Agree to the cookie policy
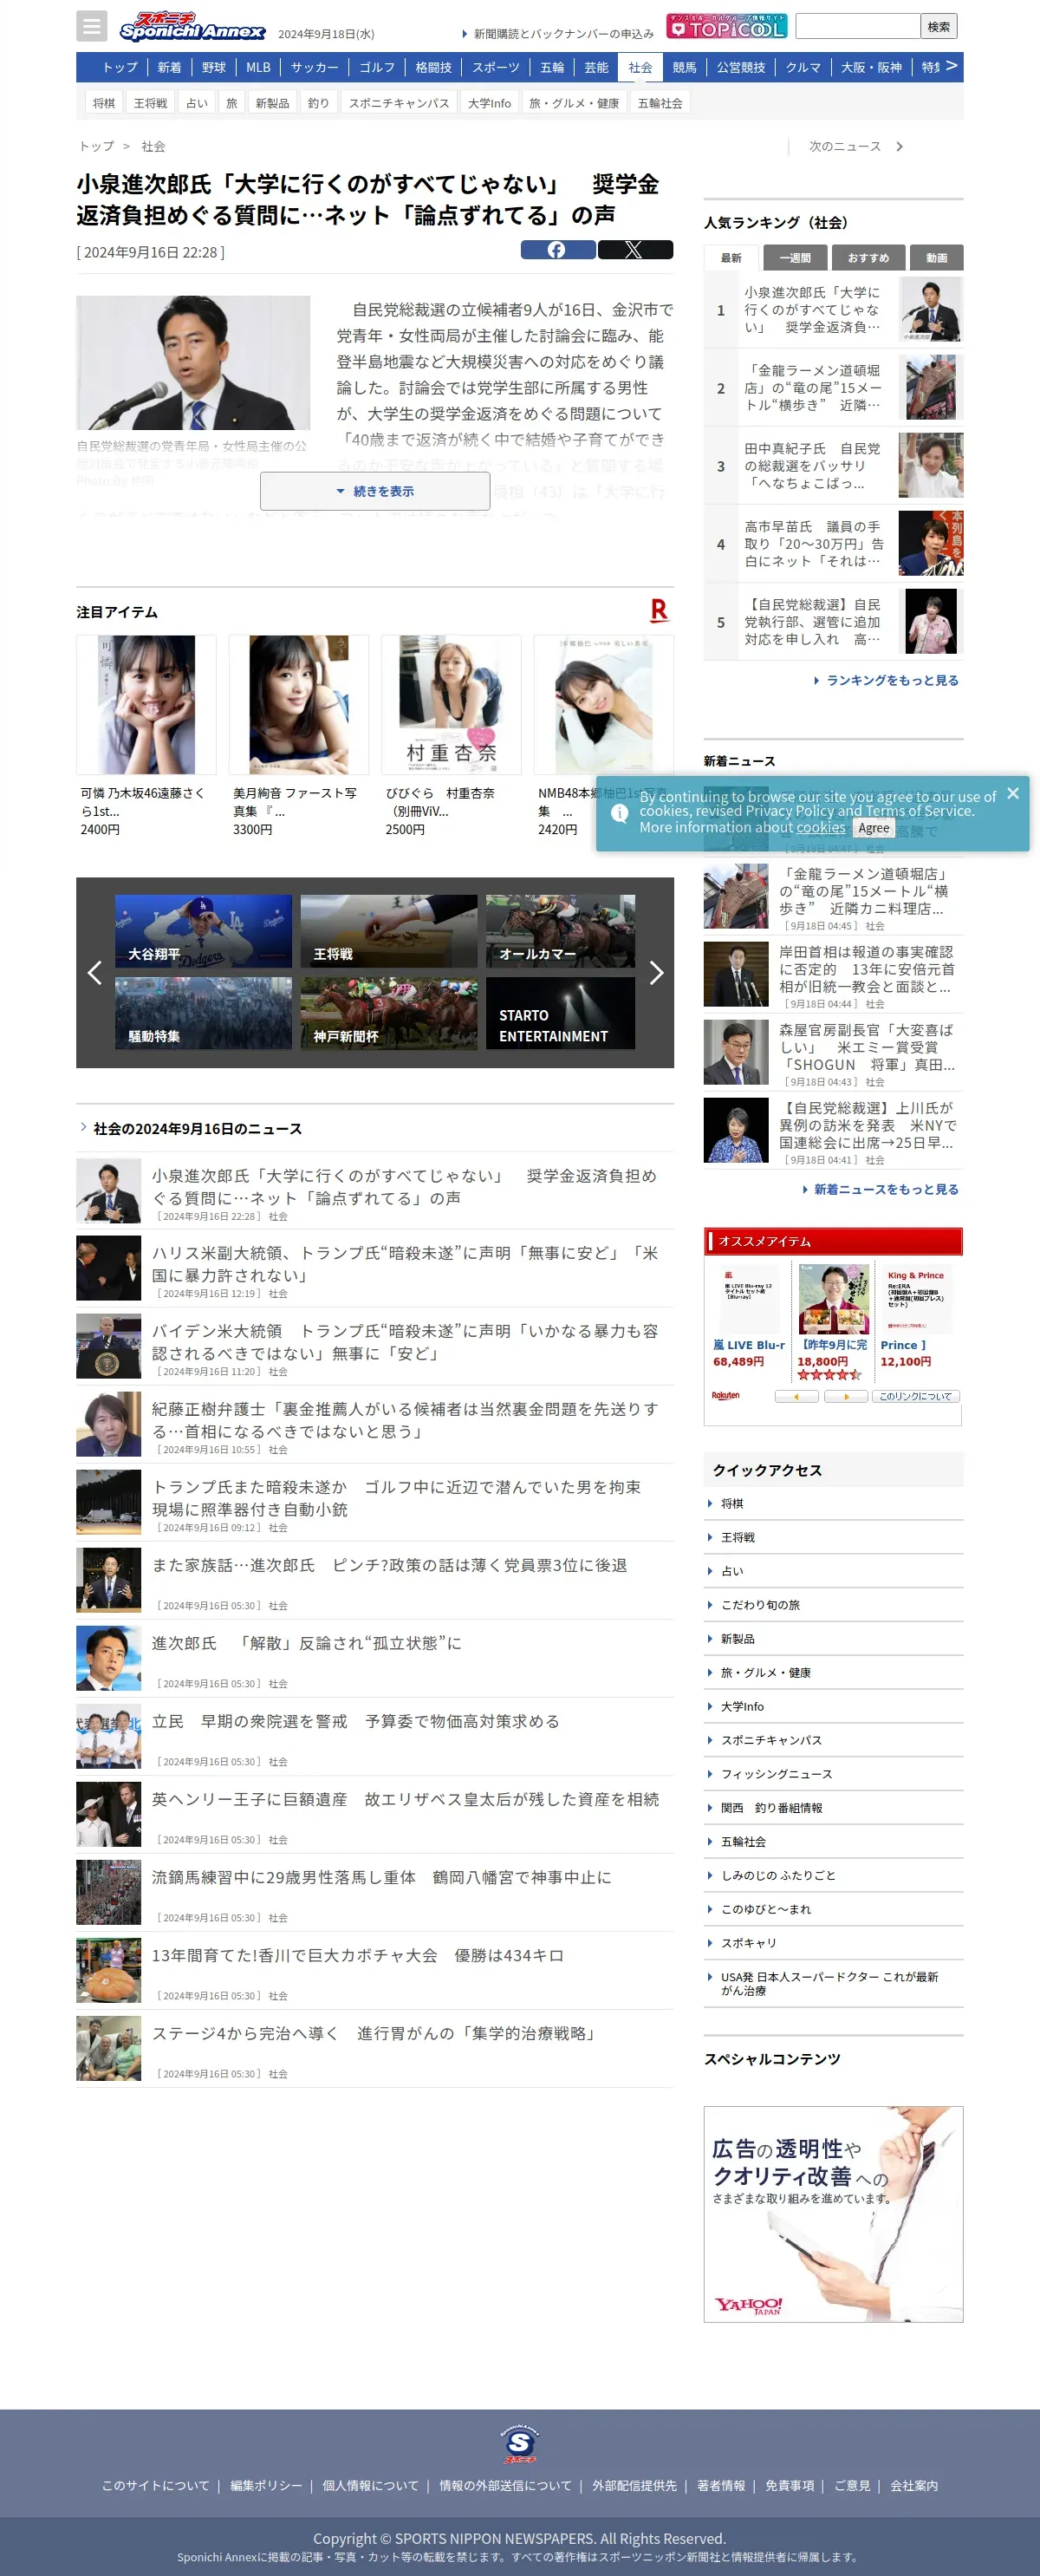Image resolution: width=1040 pixels, height=2576 pixels. [873, 828]
